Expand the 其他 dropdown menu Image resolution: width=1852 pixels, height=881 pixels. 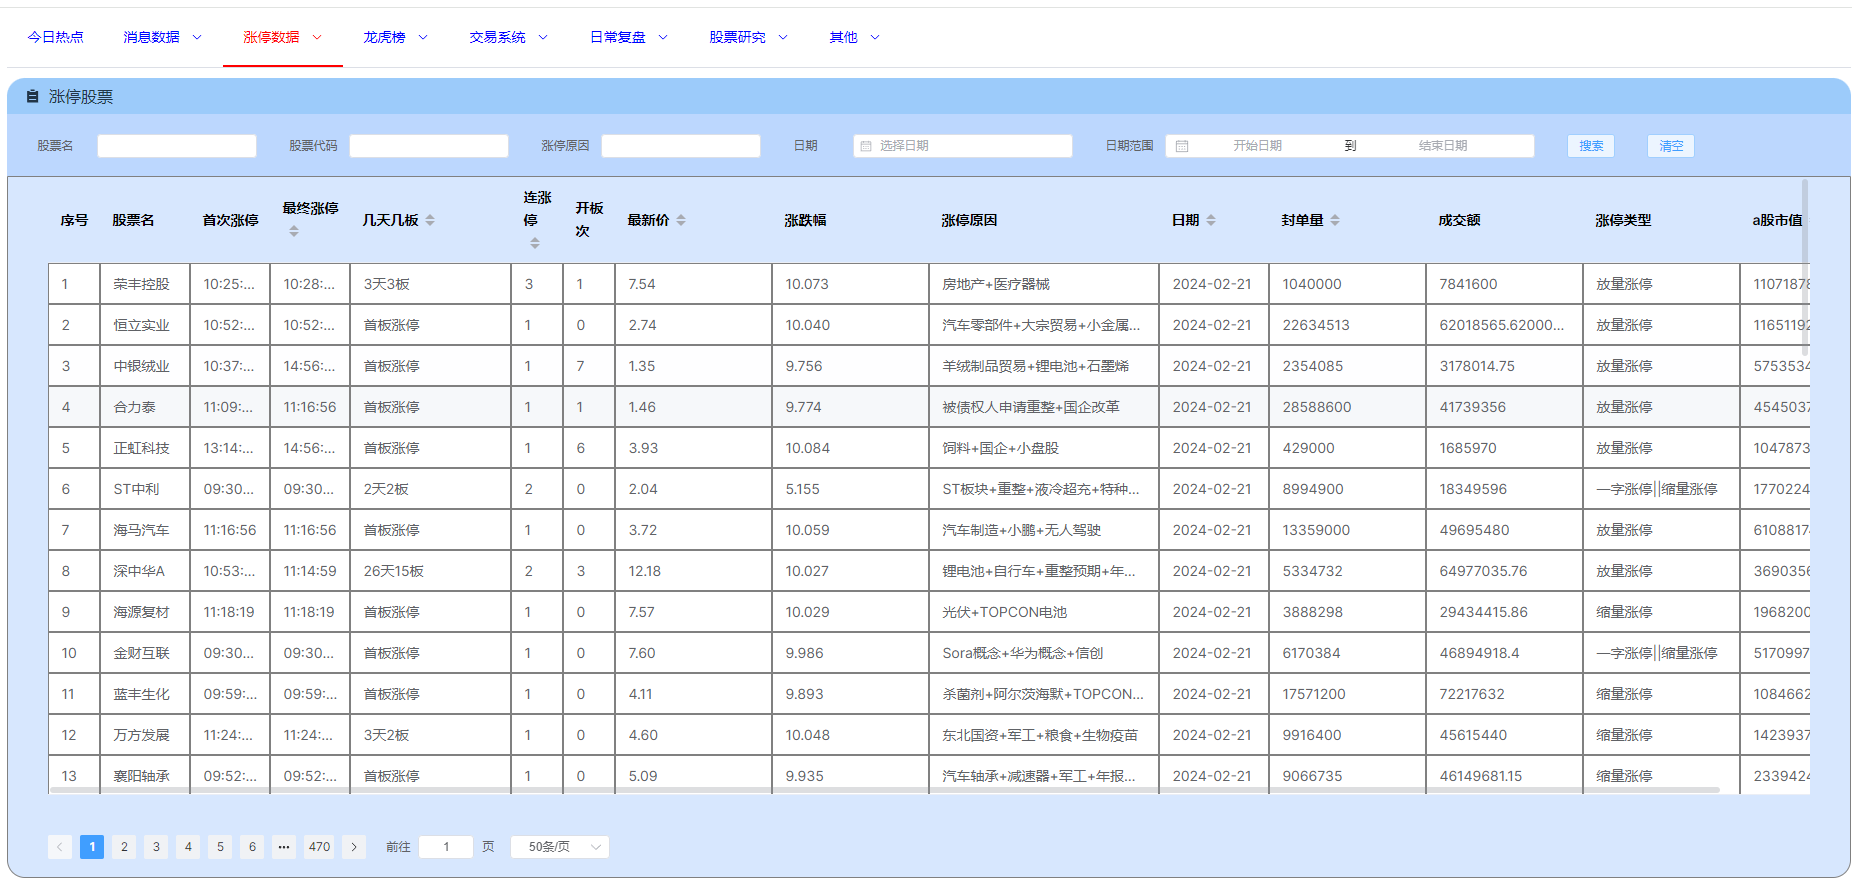tap(854, 37)
